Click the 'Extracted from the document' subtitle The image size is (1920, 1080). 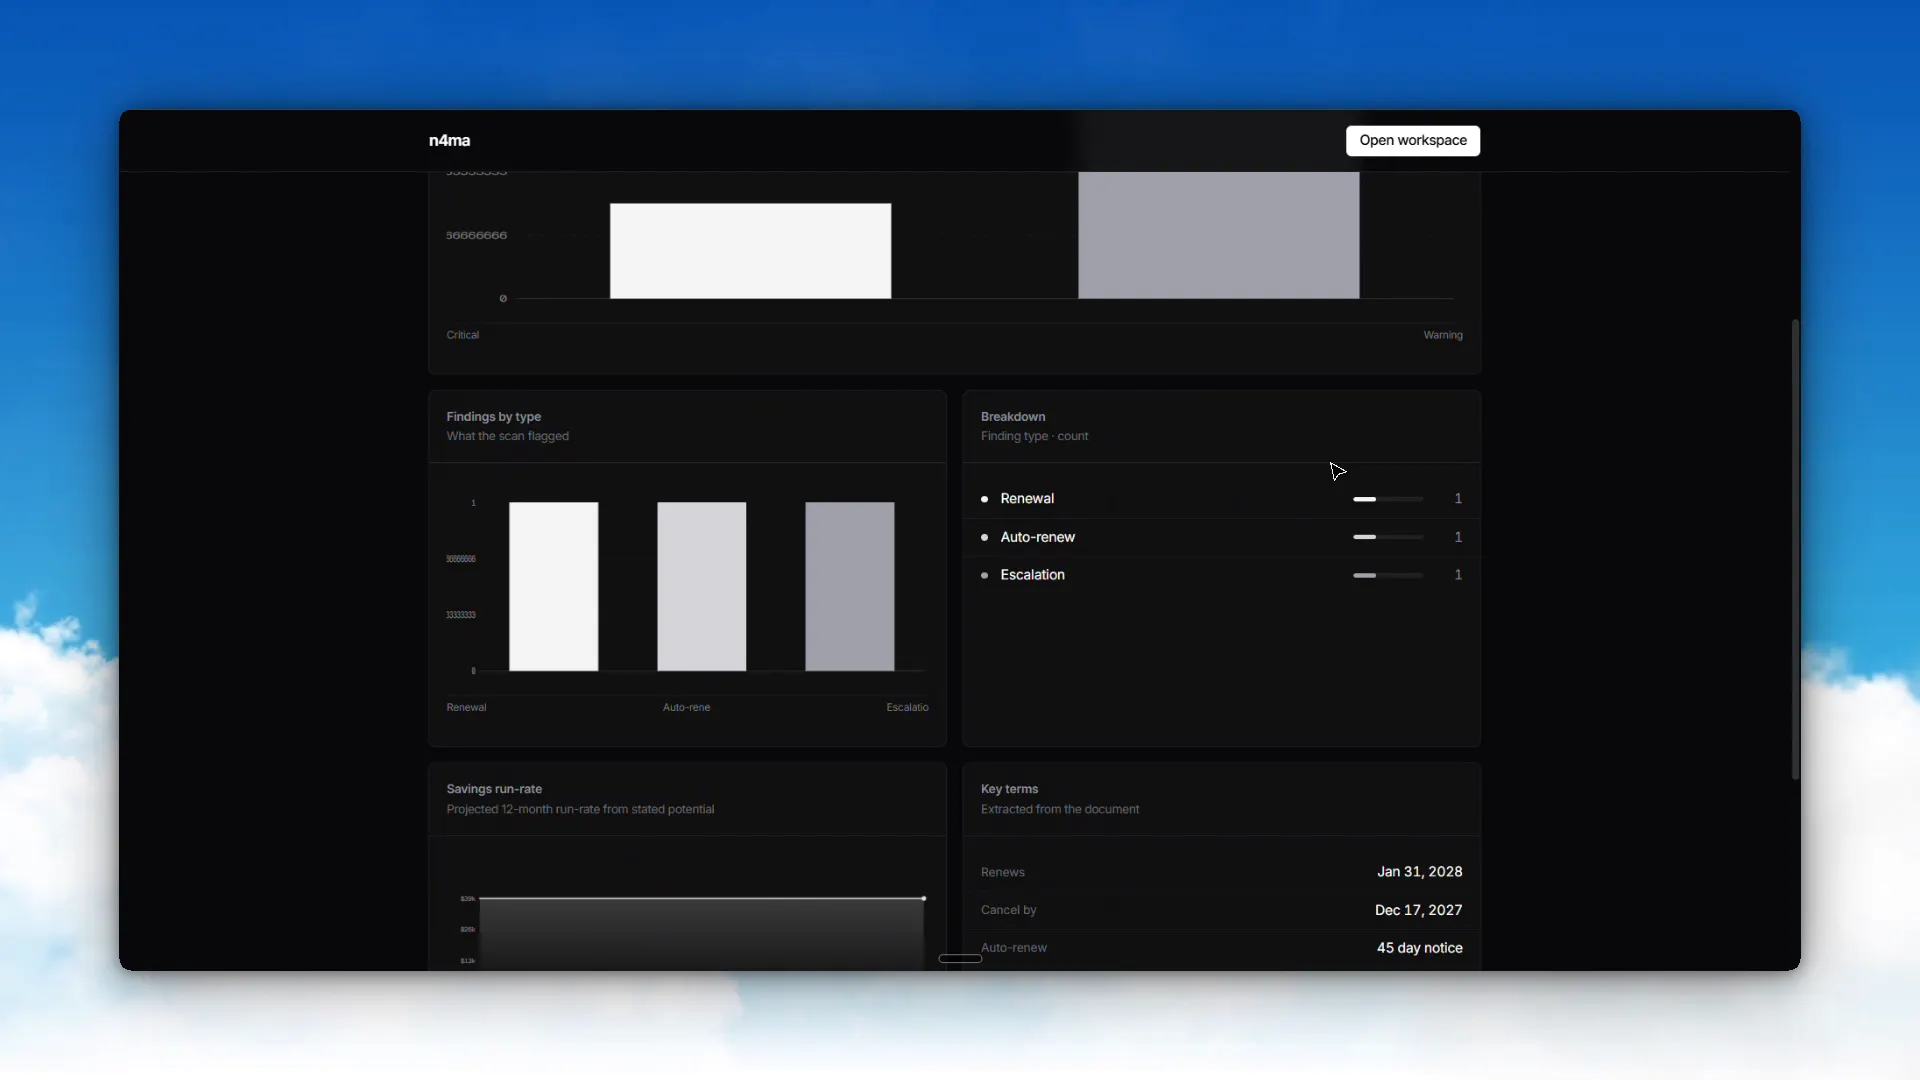tap(1060, 809)
